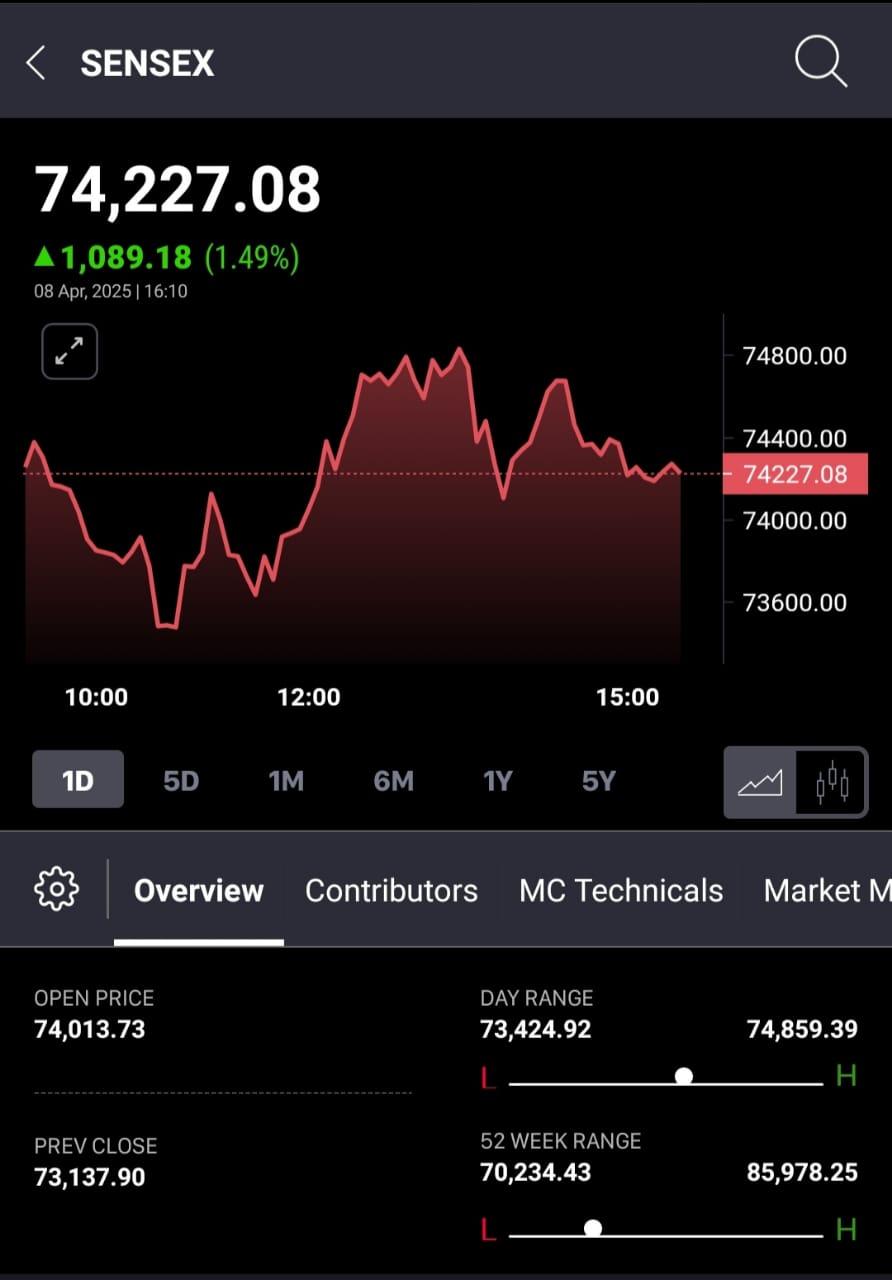Click the green up-arrow change indicator

(x=44, y=257)
